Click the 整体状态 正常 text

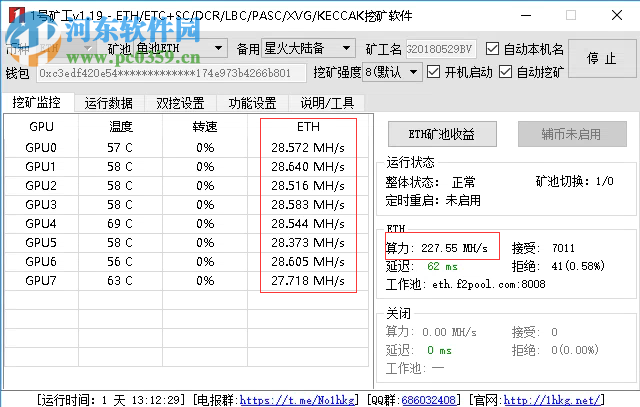[x=431, y=182]
